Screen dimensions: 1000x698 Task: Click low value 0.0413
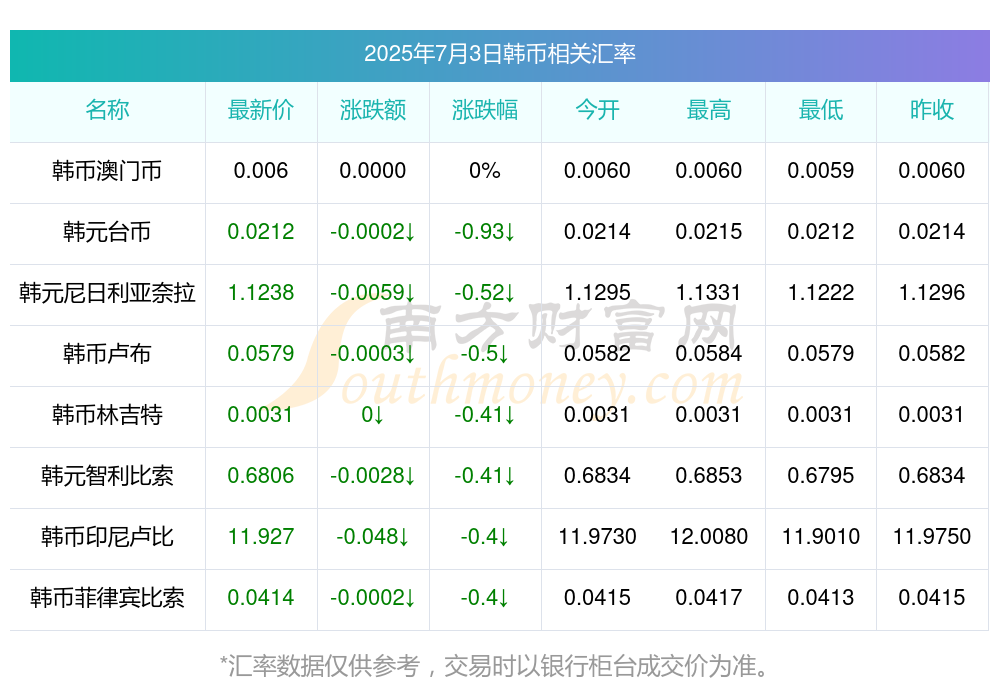[x=821, y=598]
